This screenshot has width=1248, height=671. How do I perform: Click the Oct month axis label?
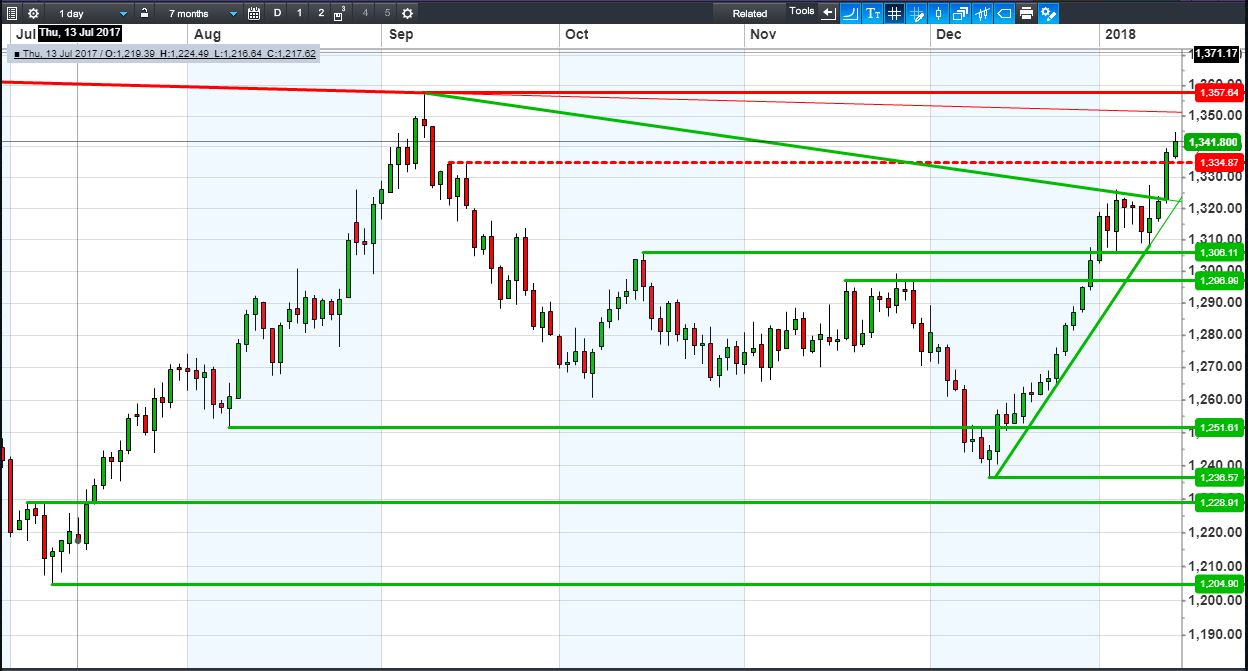coord(577,34)
